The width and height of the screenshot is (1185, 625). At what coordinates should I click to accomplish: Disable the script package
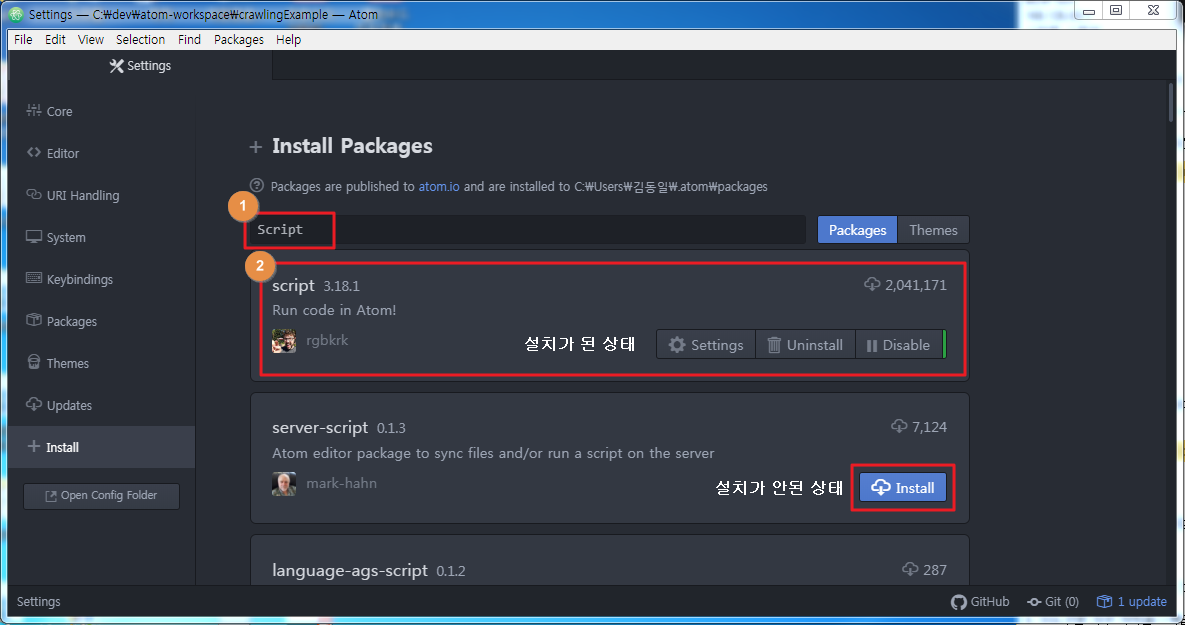(x=899, y=345)
